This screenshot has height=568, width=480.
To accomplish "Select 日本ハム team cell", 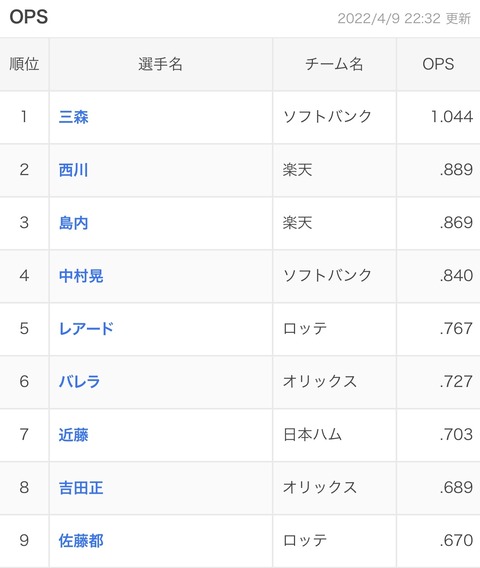I will (x=334, y=435).
